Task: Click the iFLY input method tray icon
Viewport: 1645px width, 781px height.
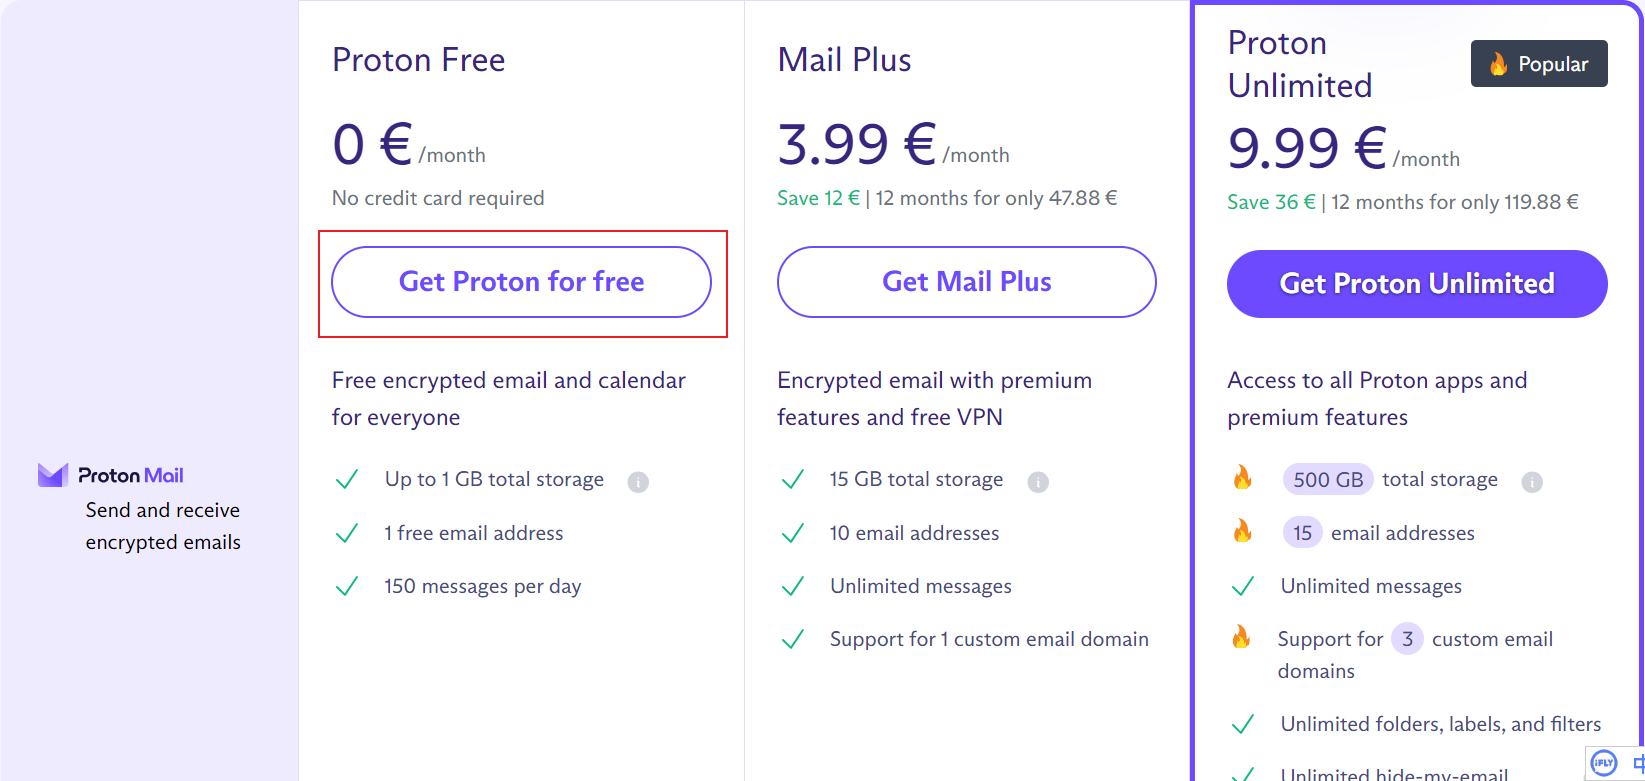Action: coord(1604,763)
